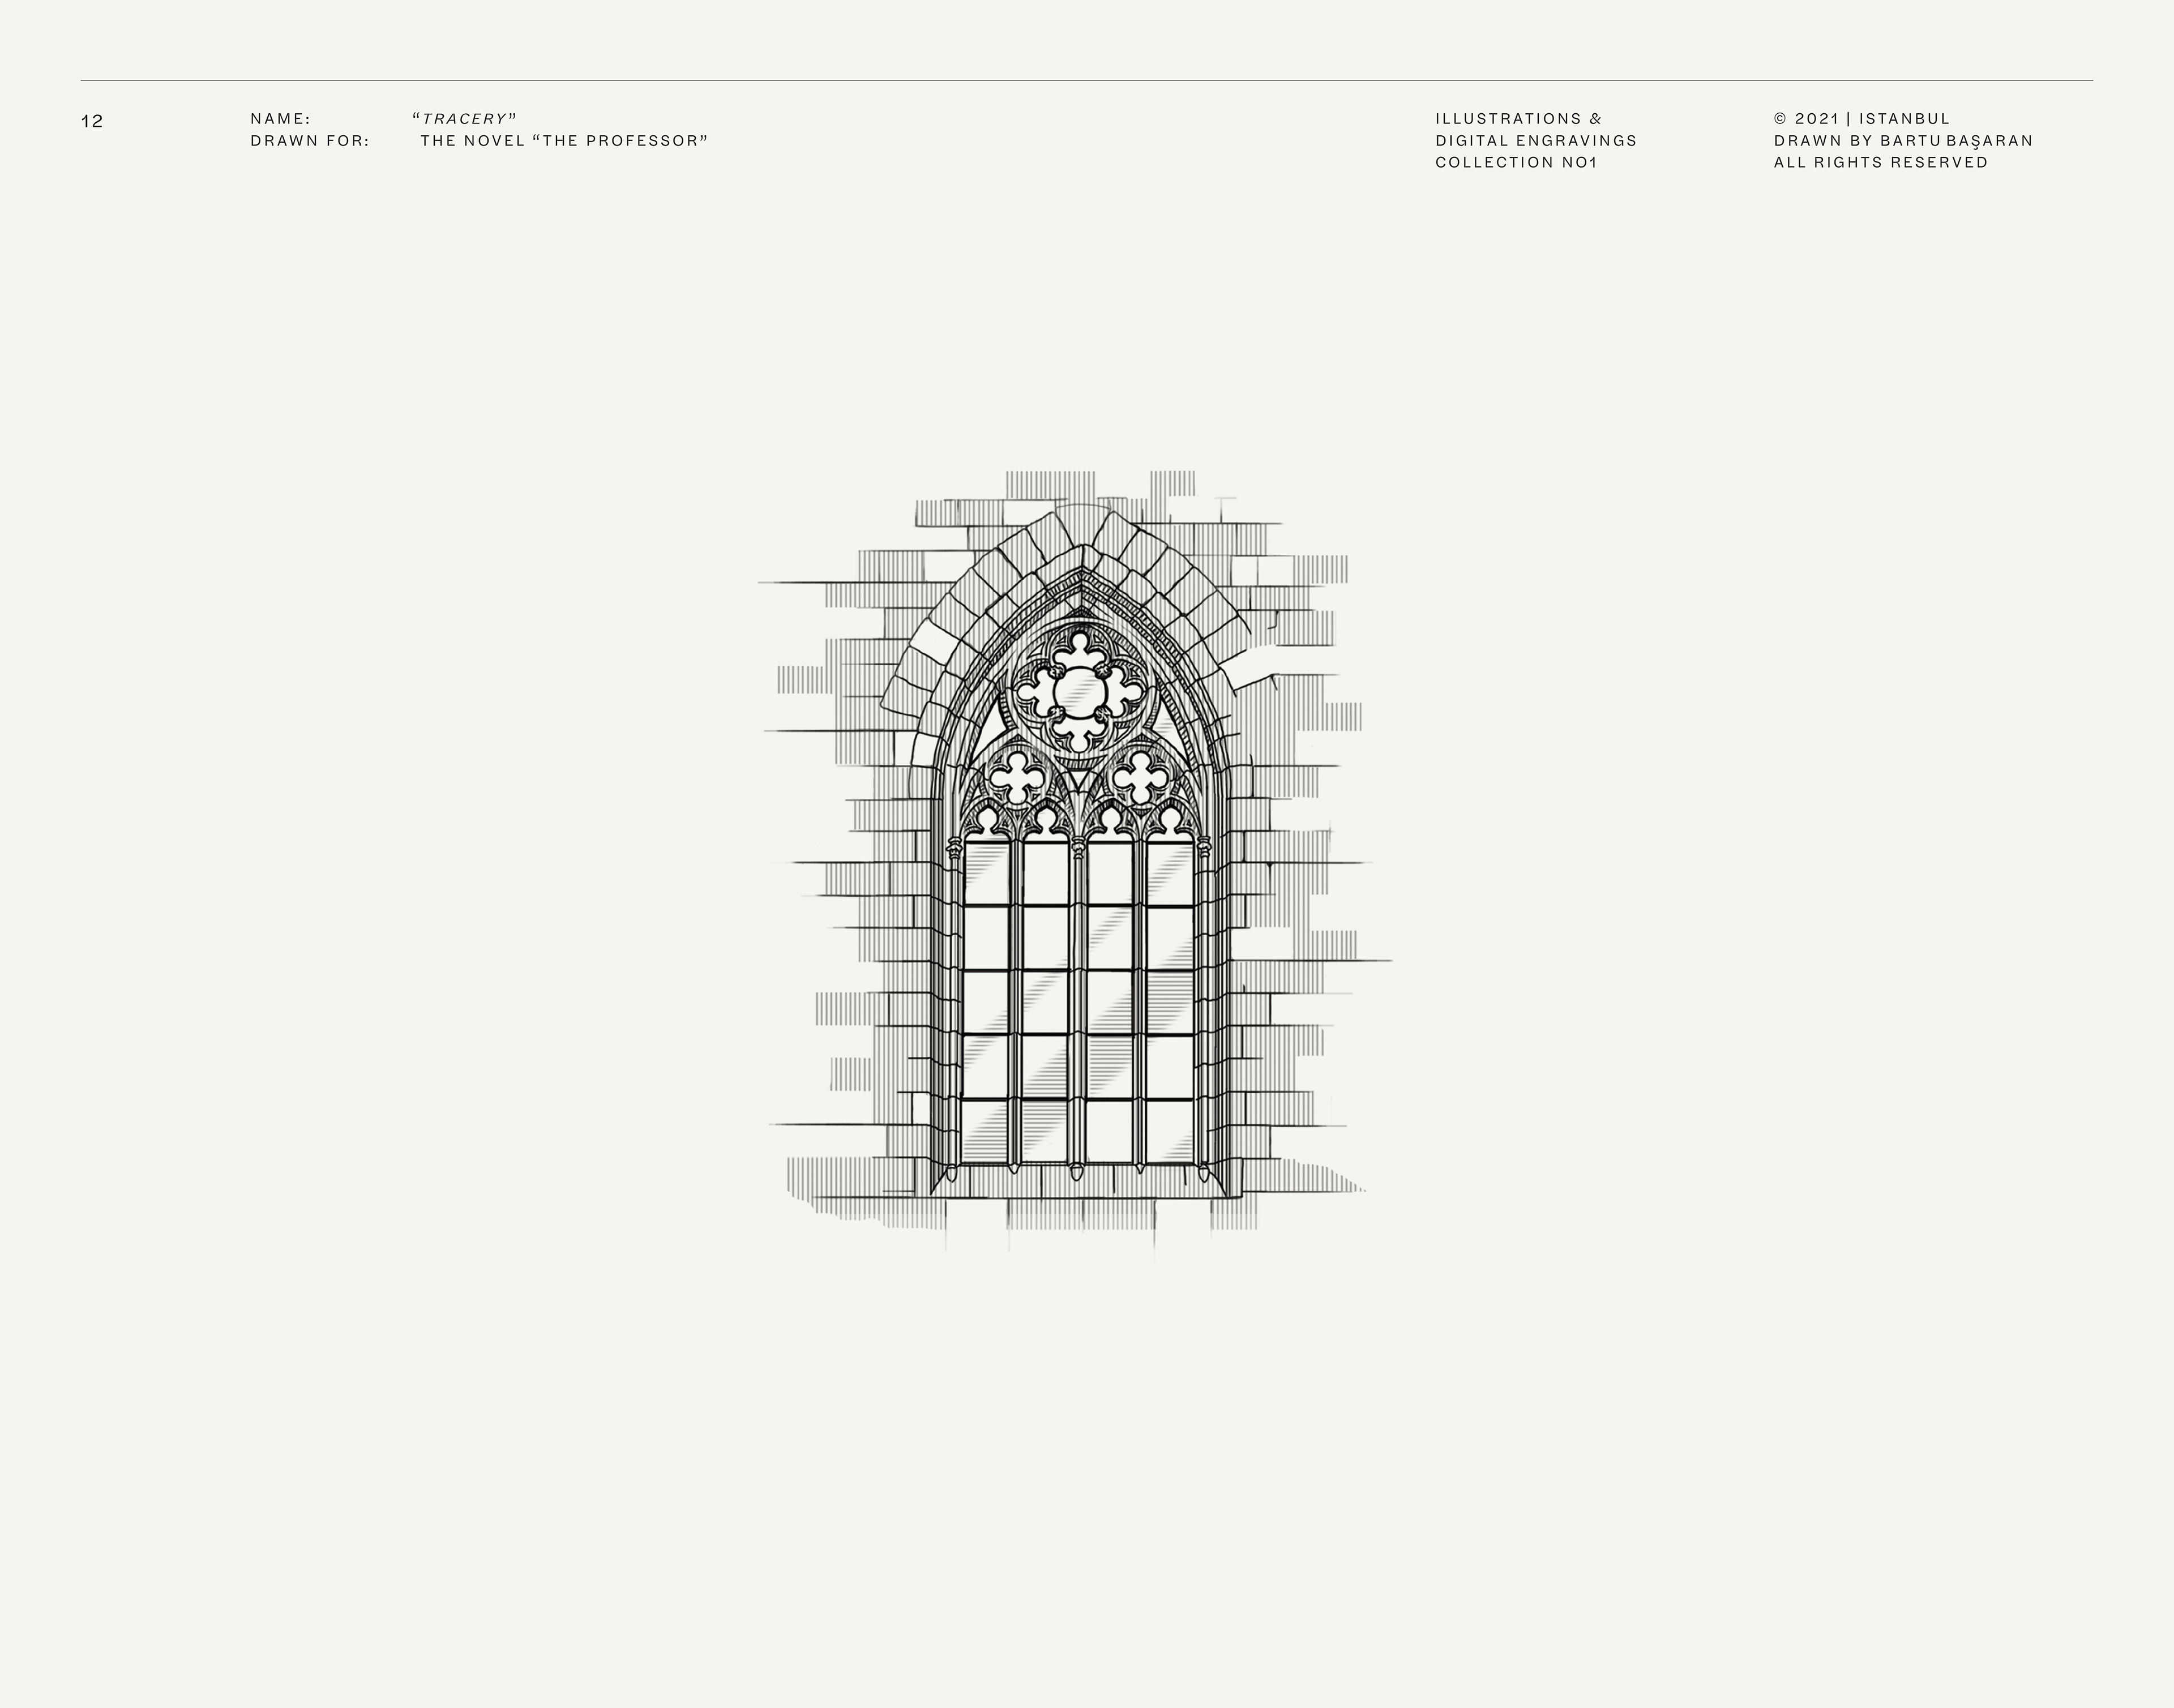
Task: Select the COLLECTION NO1 text
Action: (x=1516, y=163)
